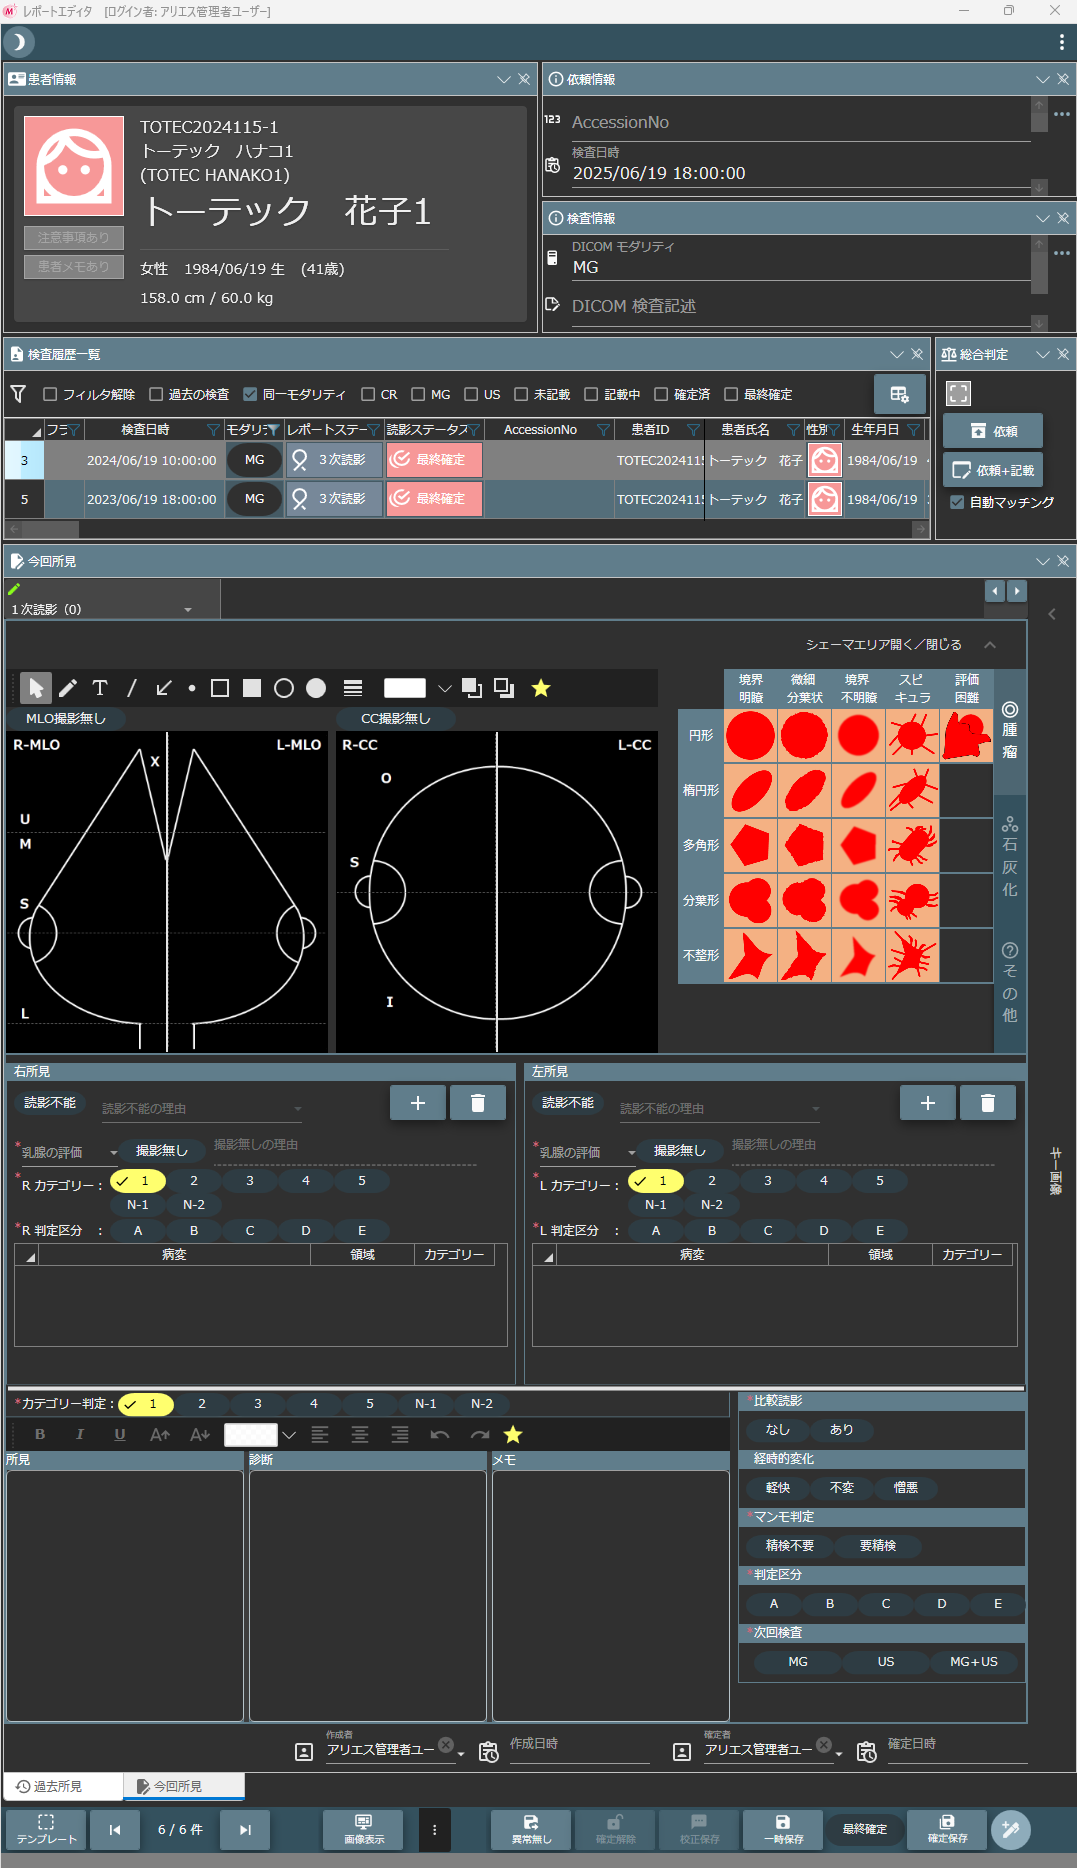Viewport: 1077px width, 1868px height.
Task: Switch to the 今回所見 bottom tab
Action: click(x=182, y=1786)
